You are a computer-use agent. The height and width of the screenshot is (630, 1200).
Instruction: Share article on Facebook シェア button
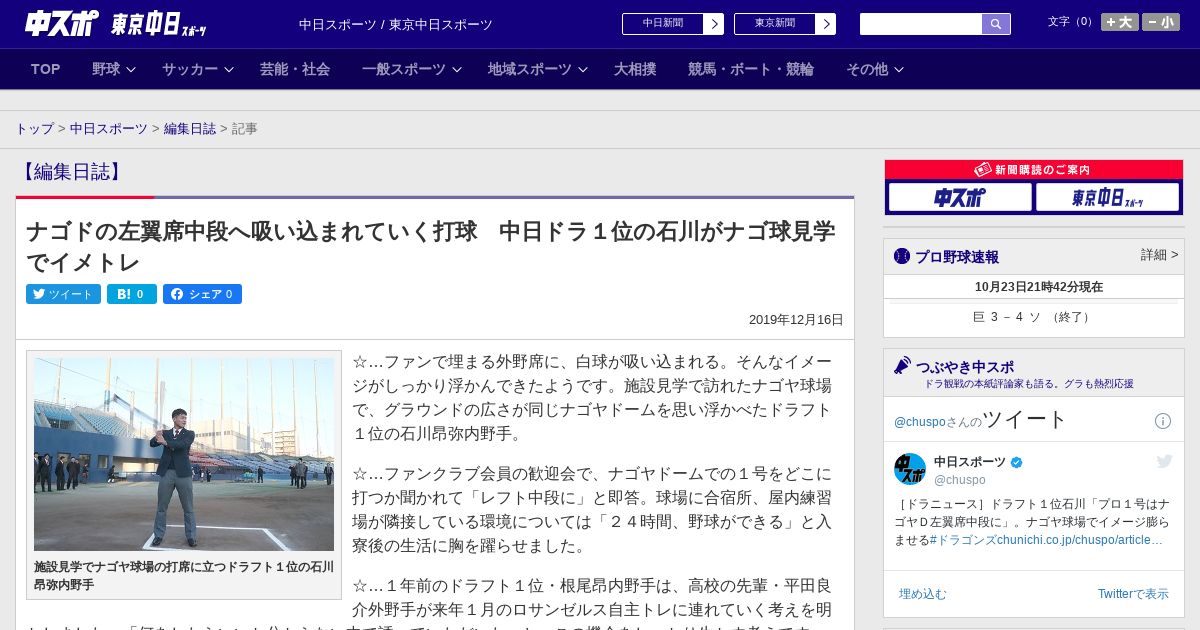[202, 294]
